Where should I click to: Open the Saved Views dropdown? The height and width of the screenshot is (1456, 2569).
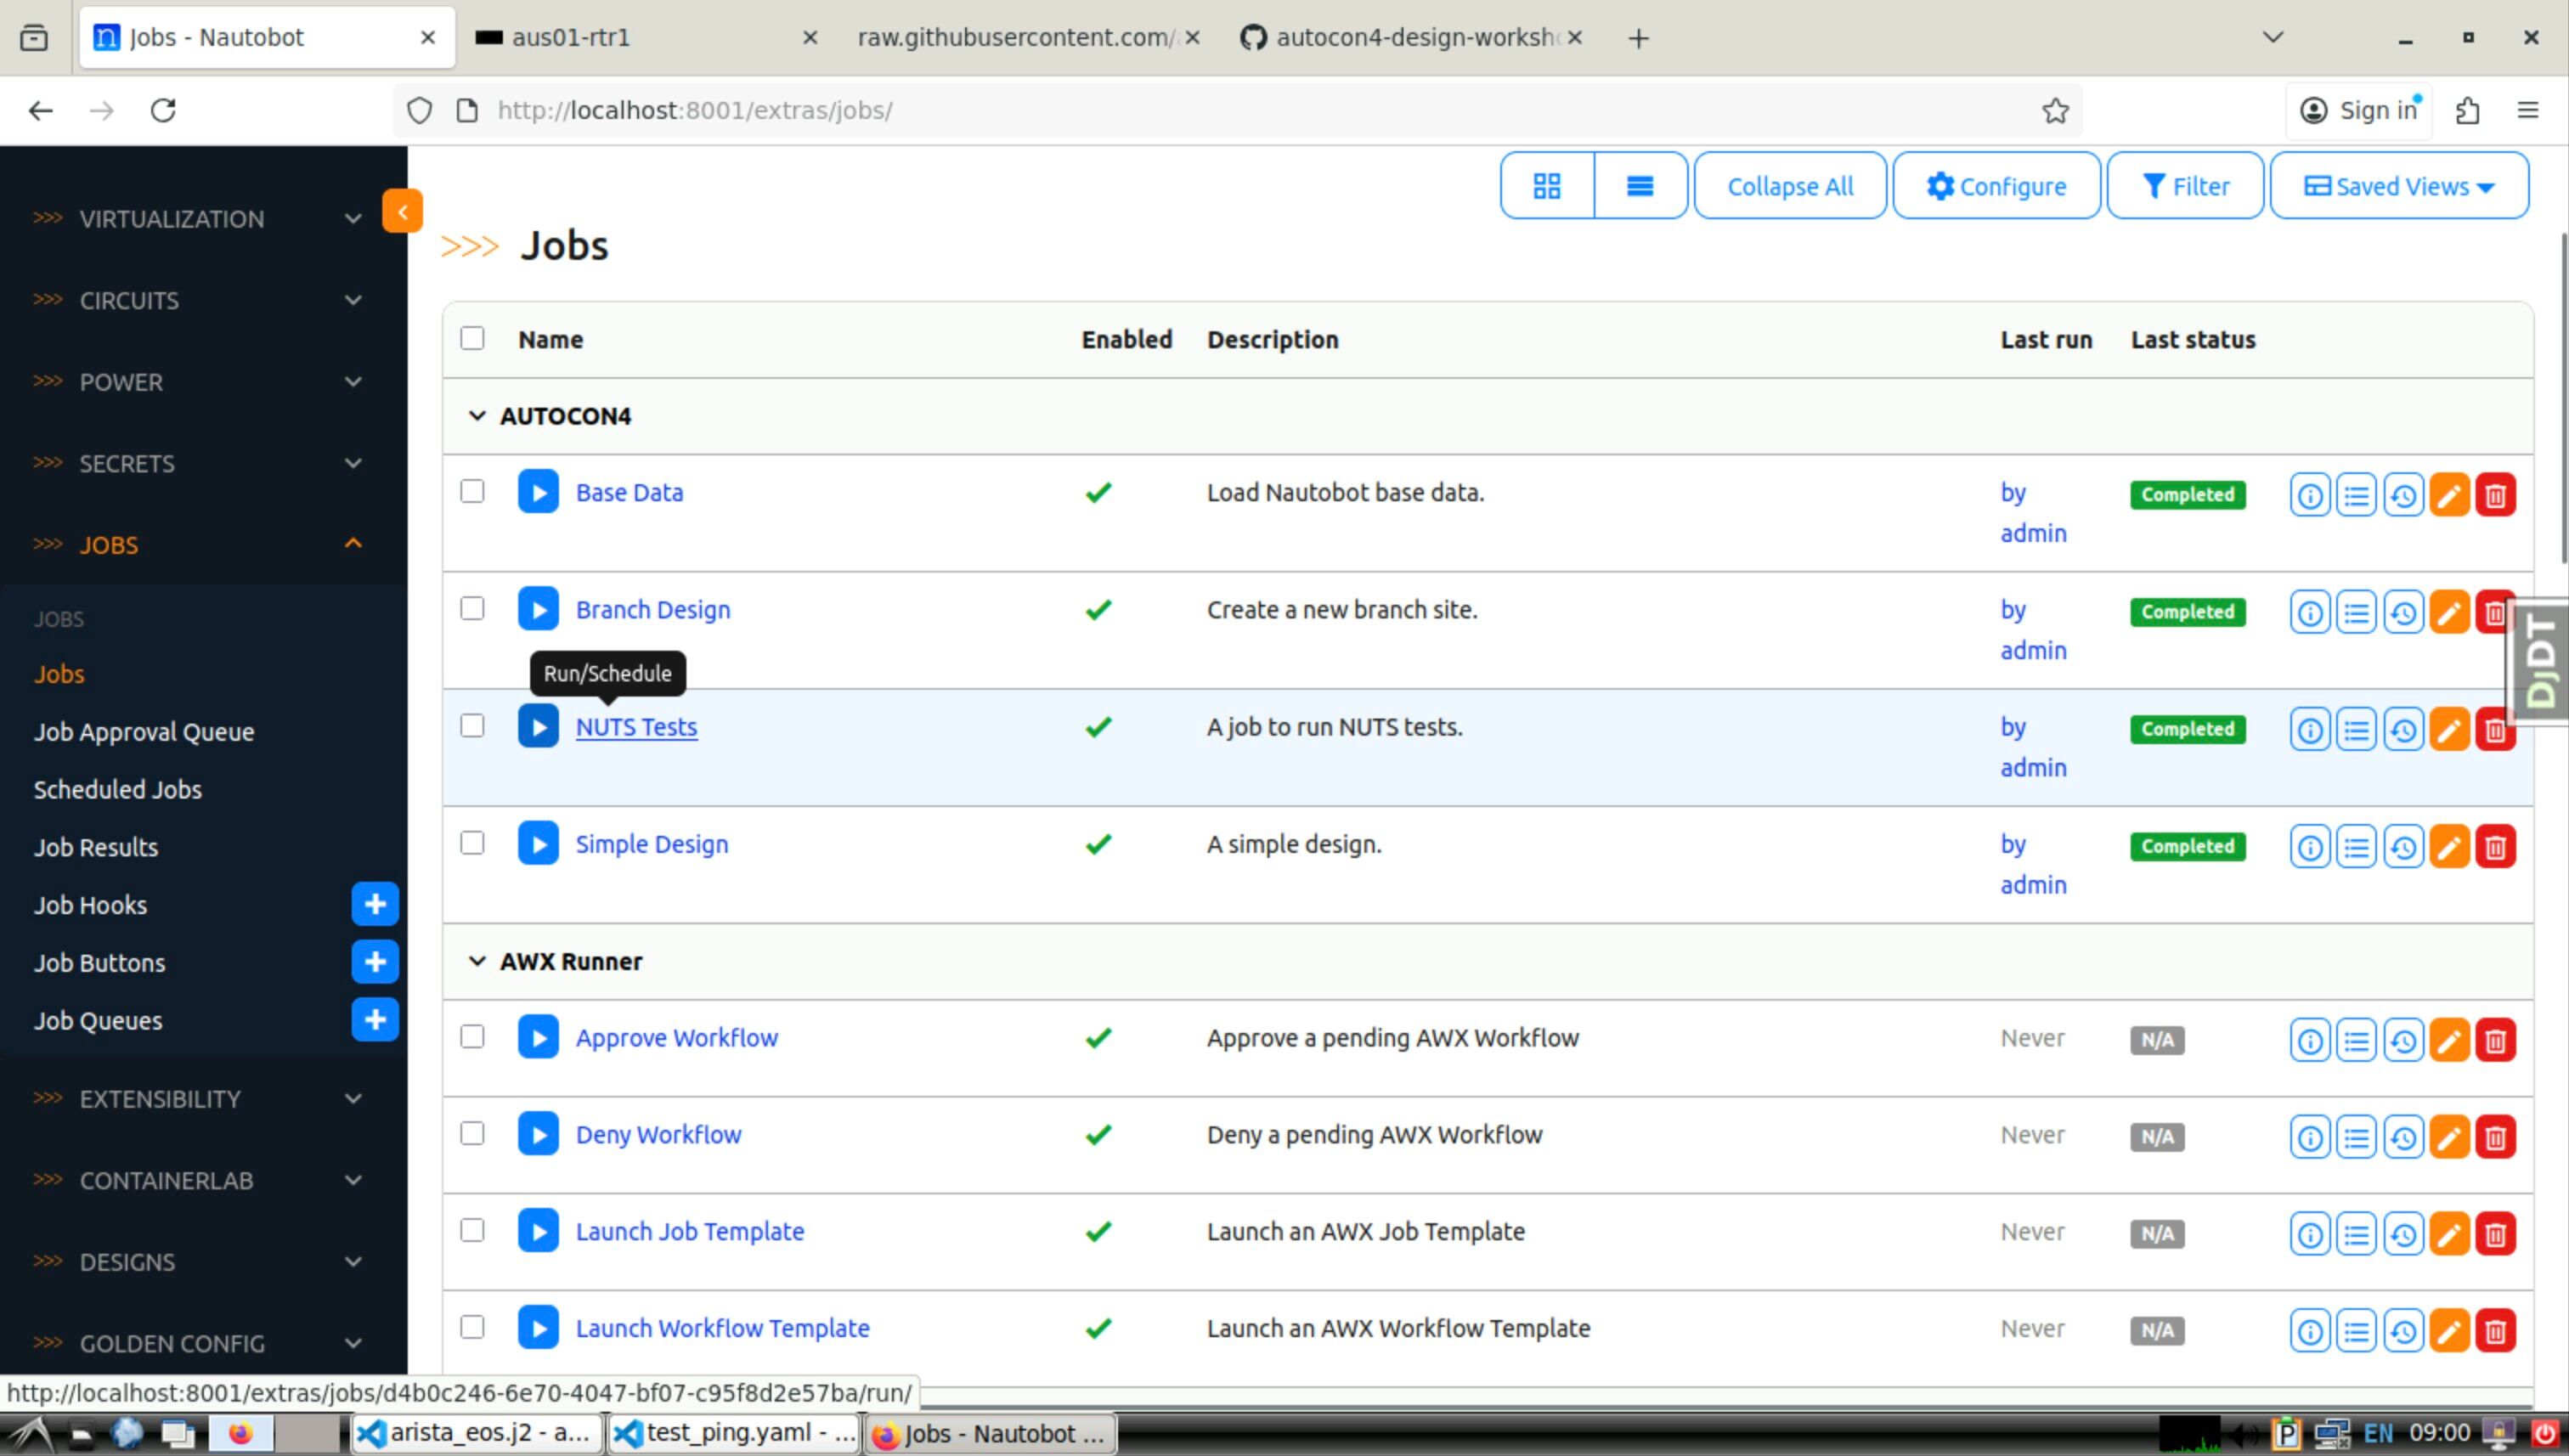(x=2398, y=186)
